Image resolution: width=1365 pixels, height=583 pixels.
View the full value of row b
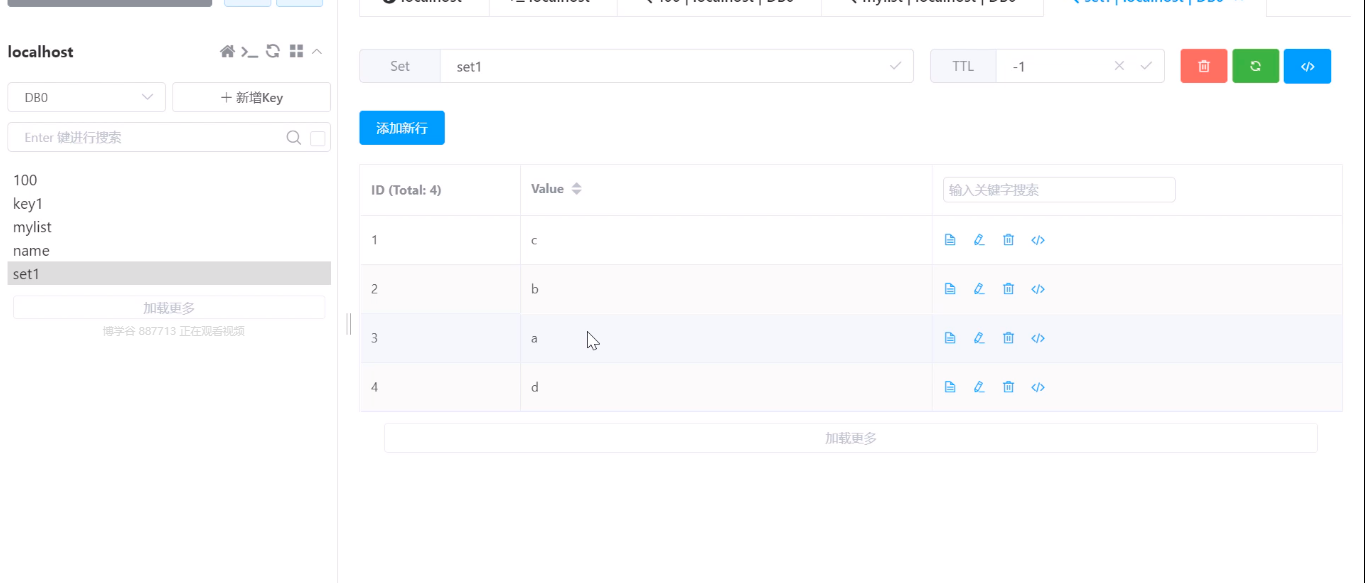[x=950, y=289]
